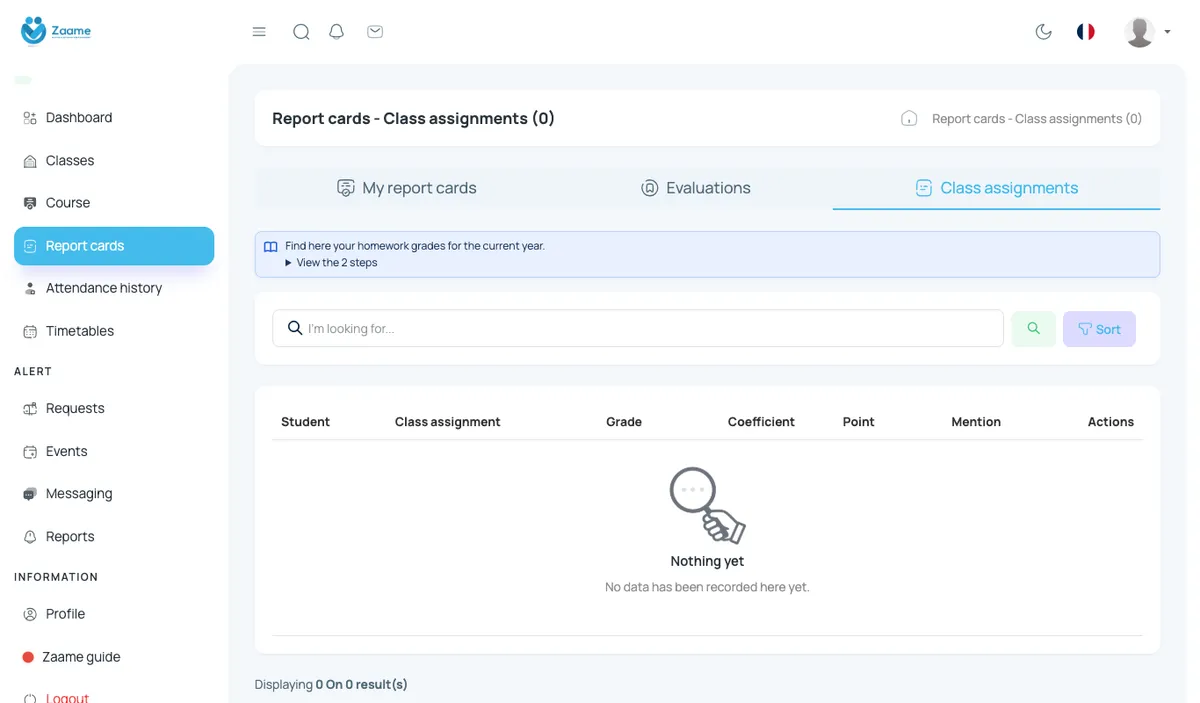Switch to My report cards tab

[x=406, y=188]
